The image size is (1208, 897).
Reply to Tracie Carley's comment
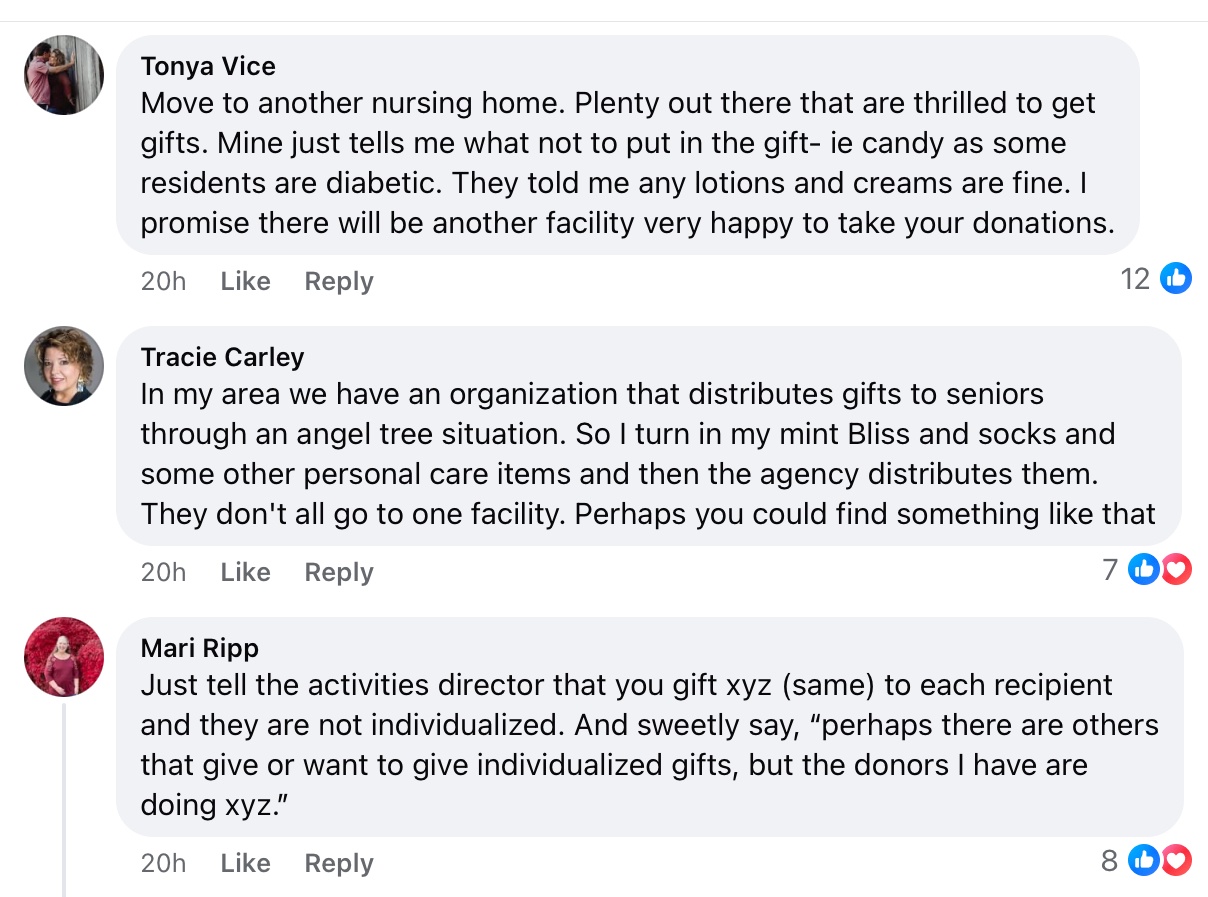pyautogui.click(x=339, y=572)
